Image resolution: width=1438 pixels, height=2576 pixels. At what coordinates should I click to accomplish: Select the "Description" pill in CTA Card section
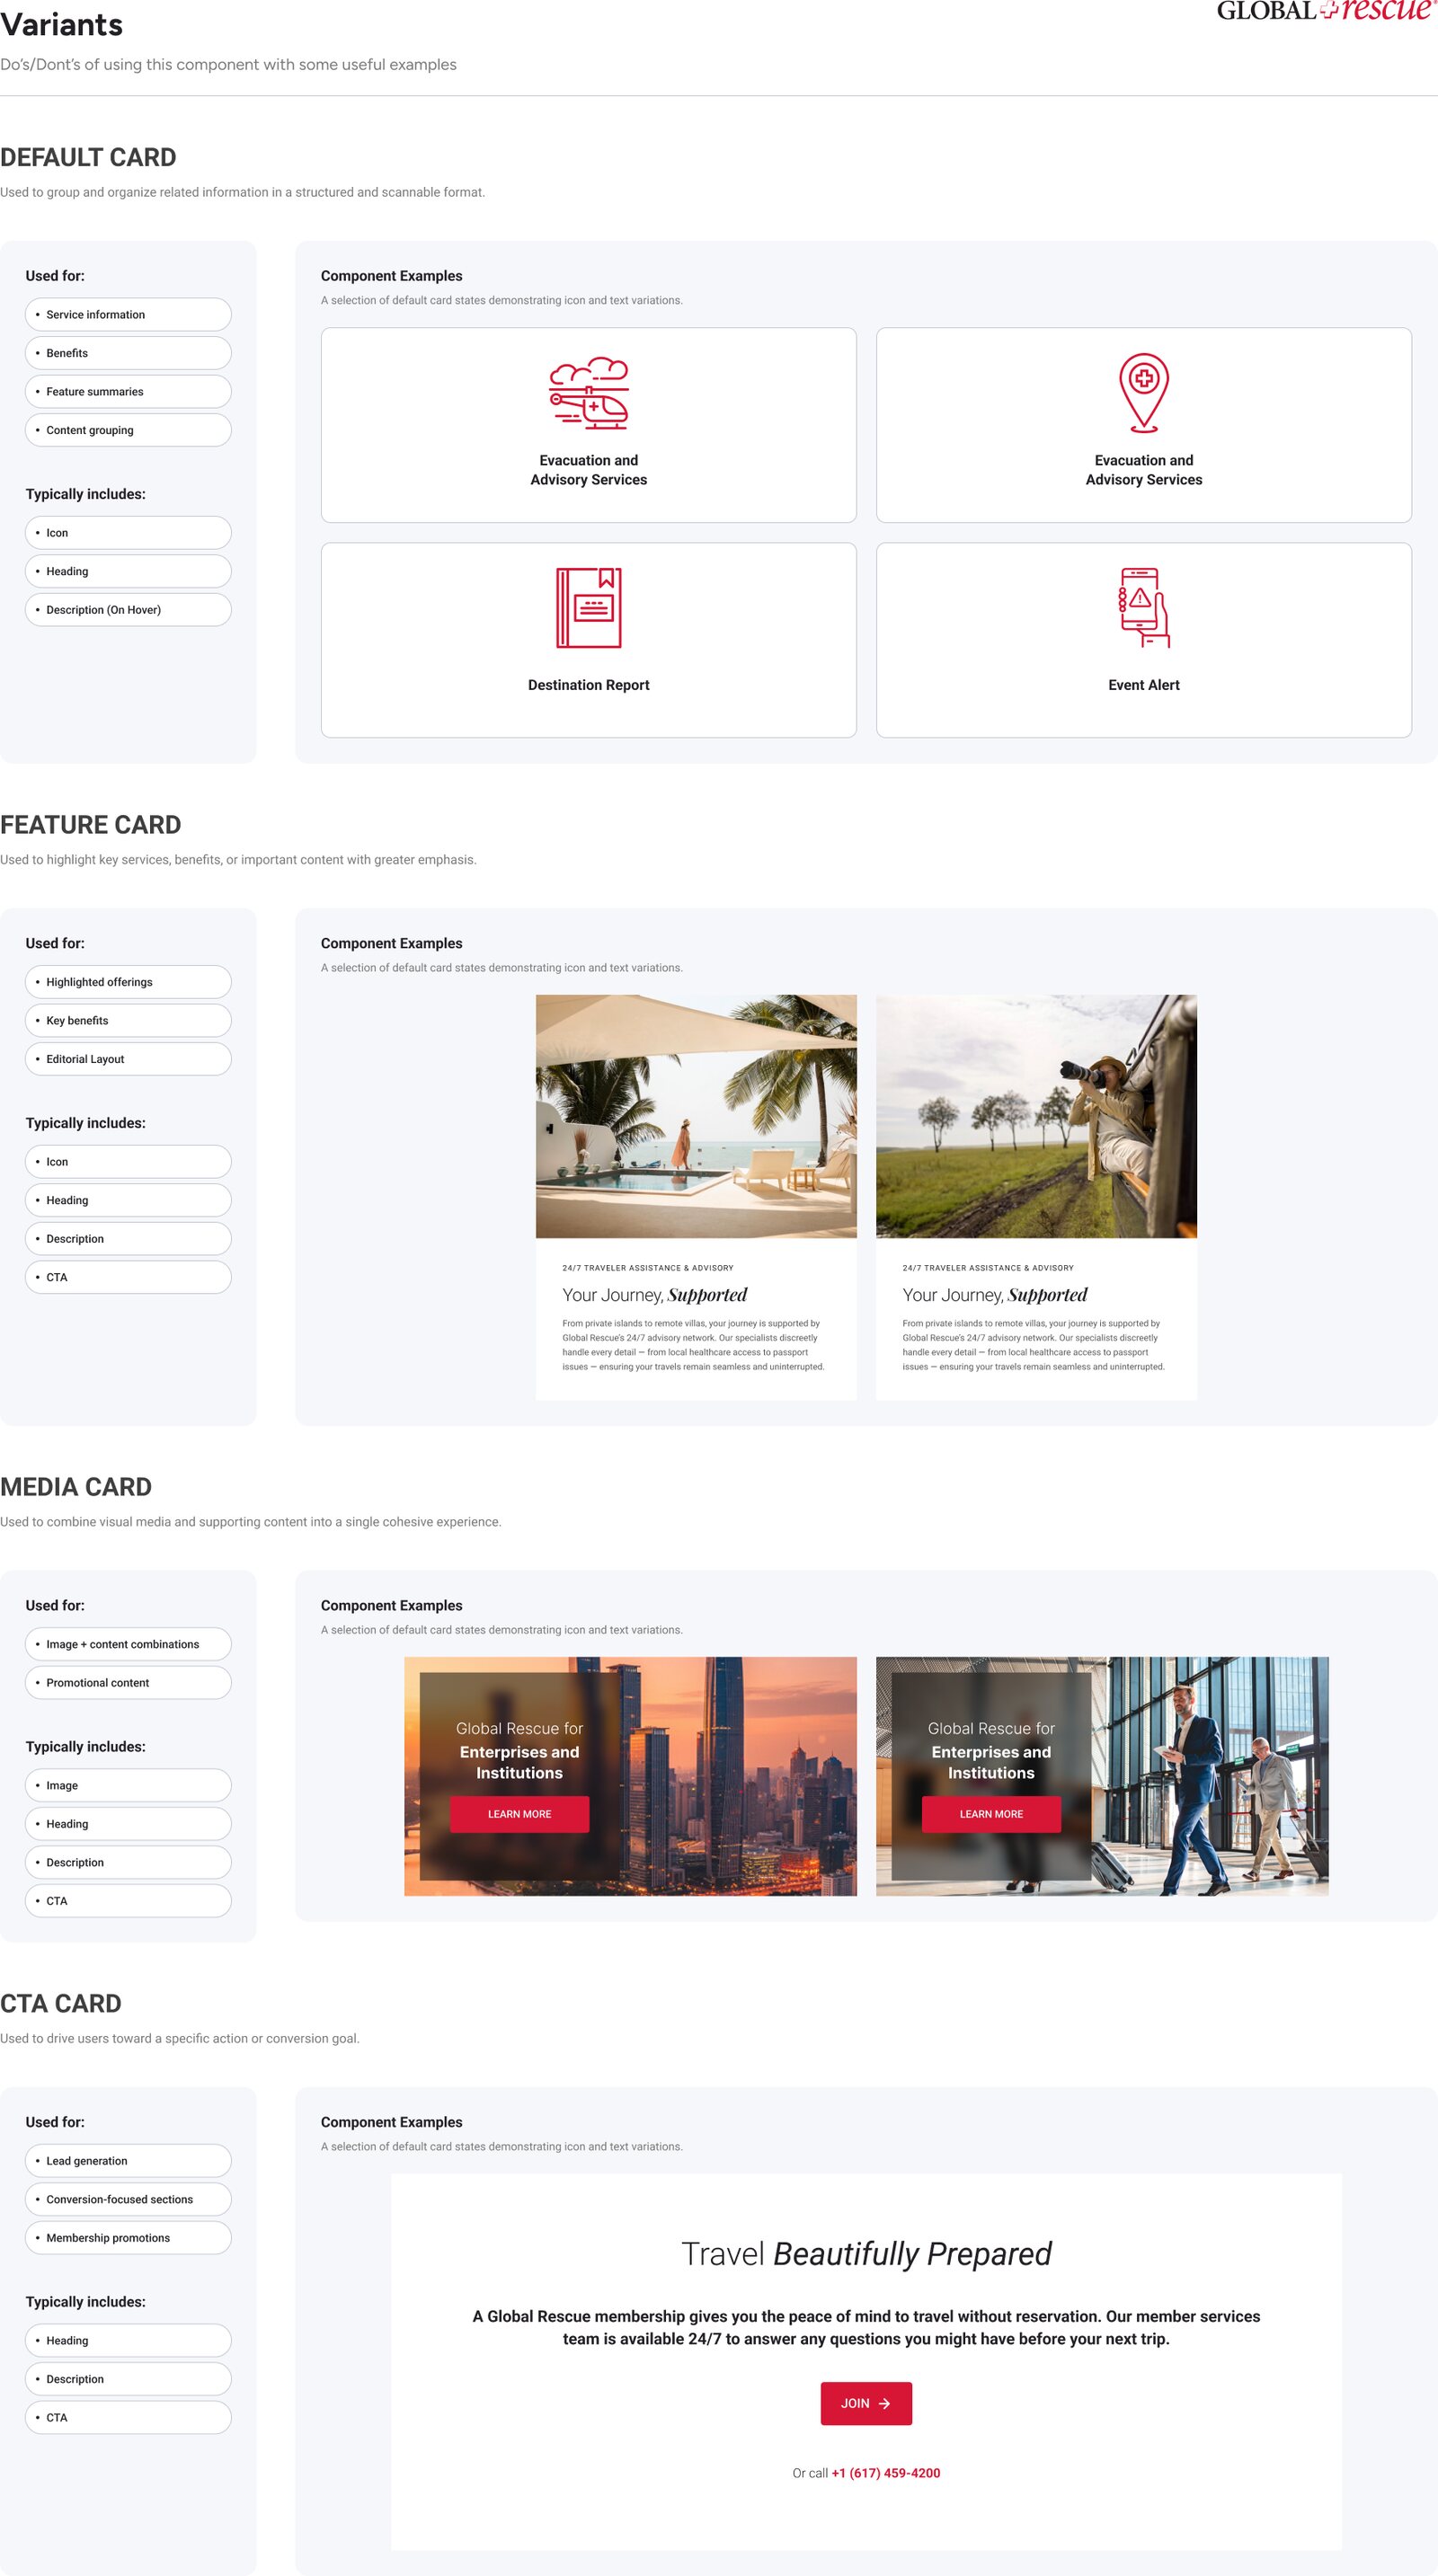click(x=128, y=2379)
